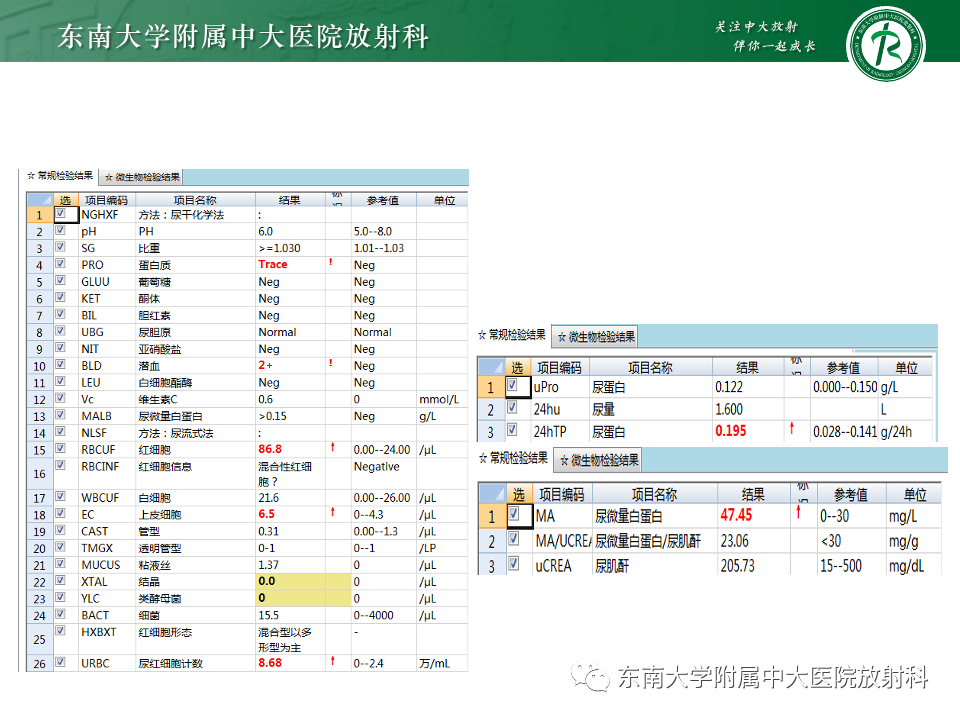This screenshot has height=720, width=960.
Task: Click the WeChat icon near bottom watermark
Action: 590,676
